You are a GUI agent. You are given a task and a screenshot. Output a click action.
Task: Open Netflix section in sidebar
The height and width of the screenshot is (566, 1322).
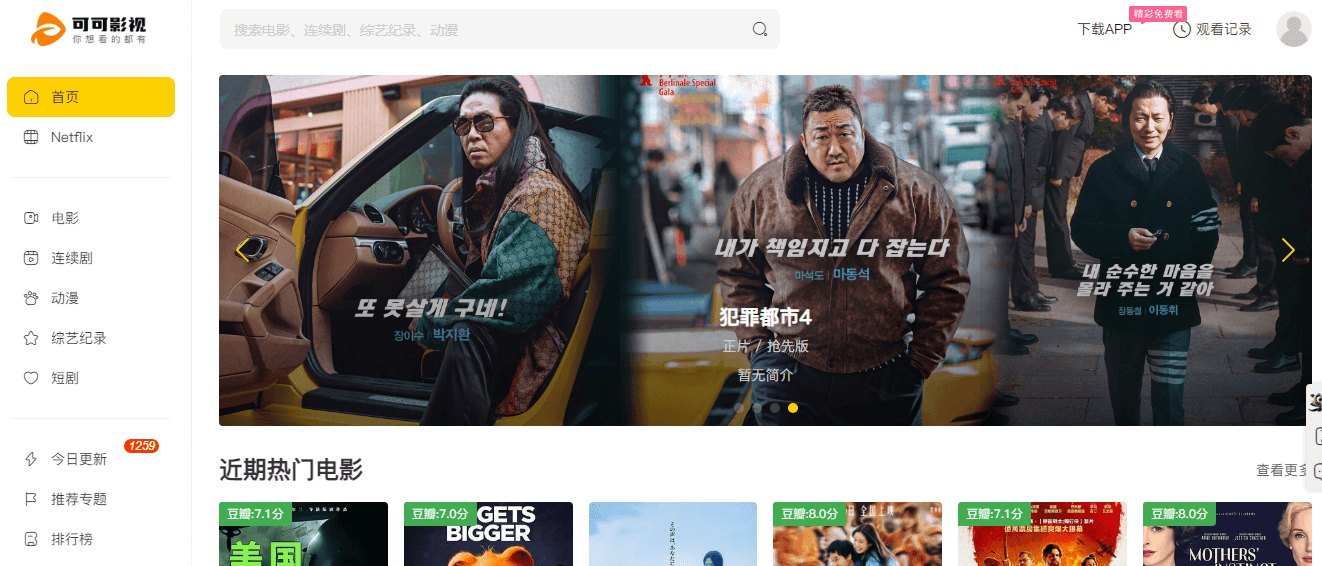(x=72, y=137)
